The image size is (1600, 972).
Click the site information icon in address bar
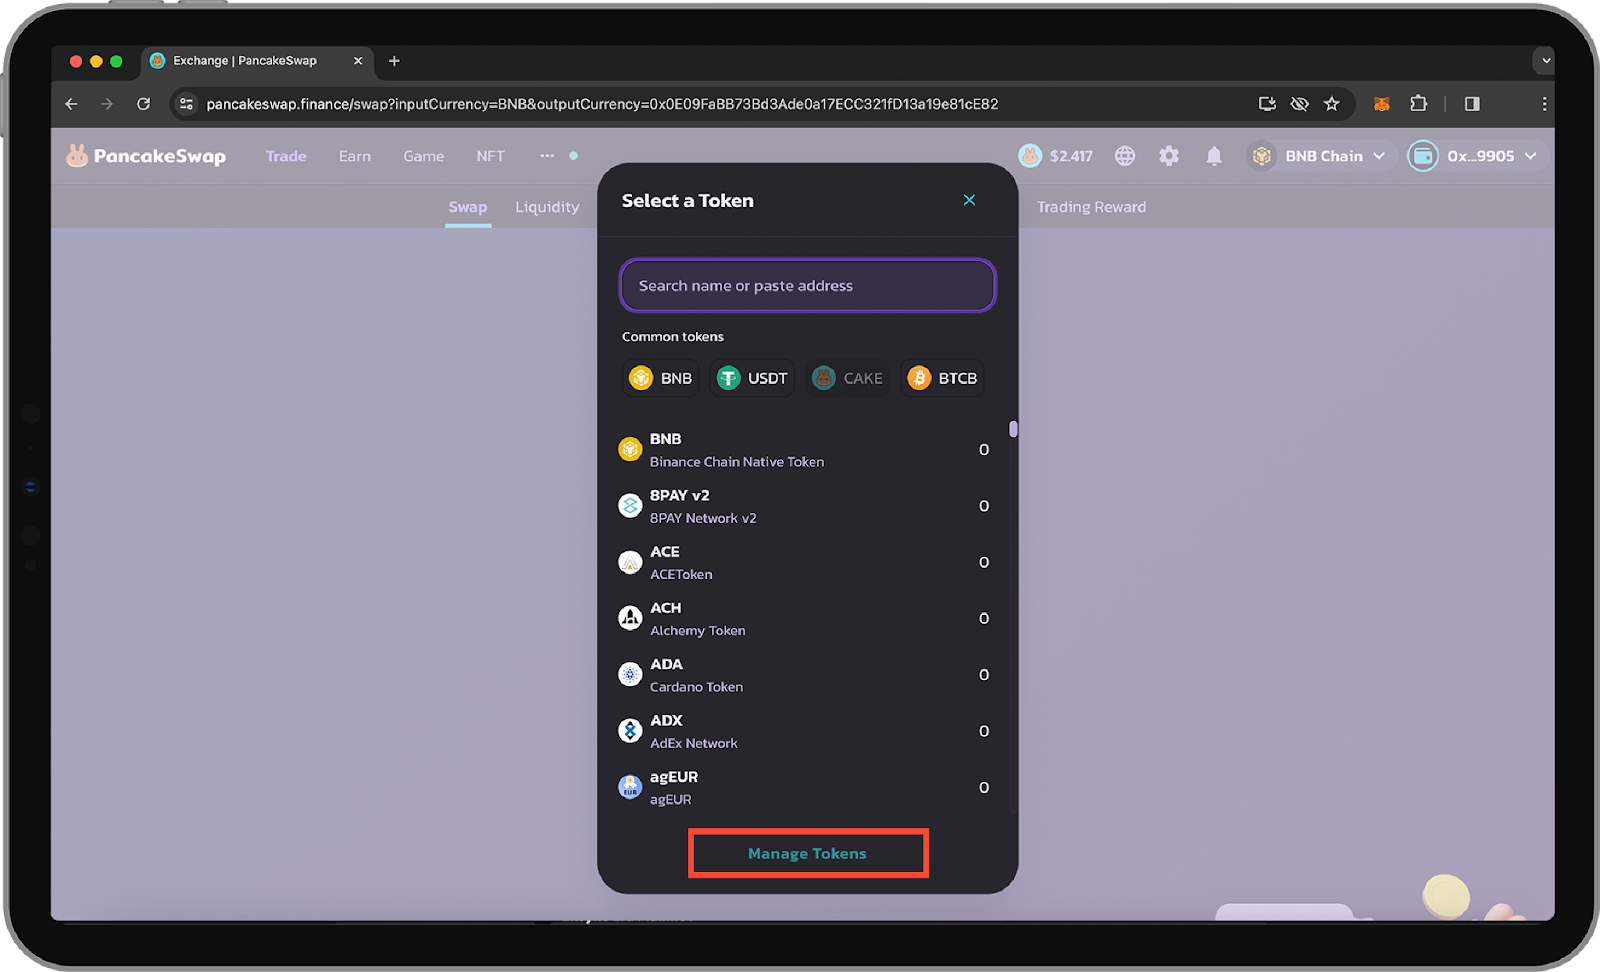point(186,104)
